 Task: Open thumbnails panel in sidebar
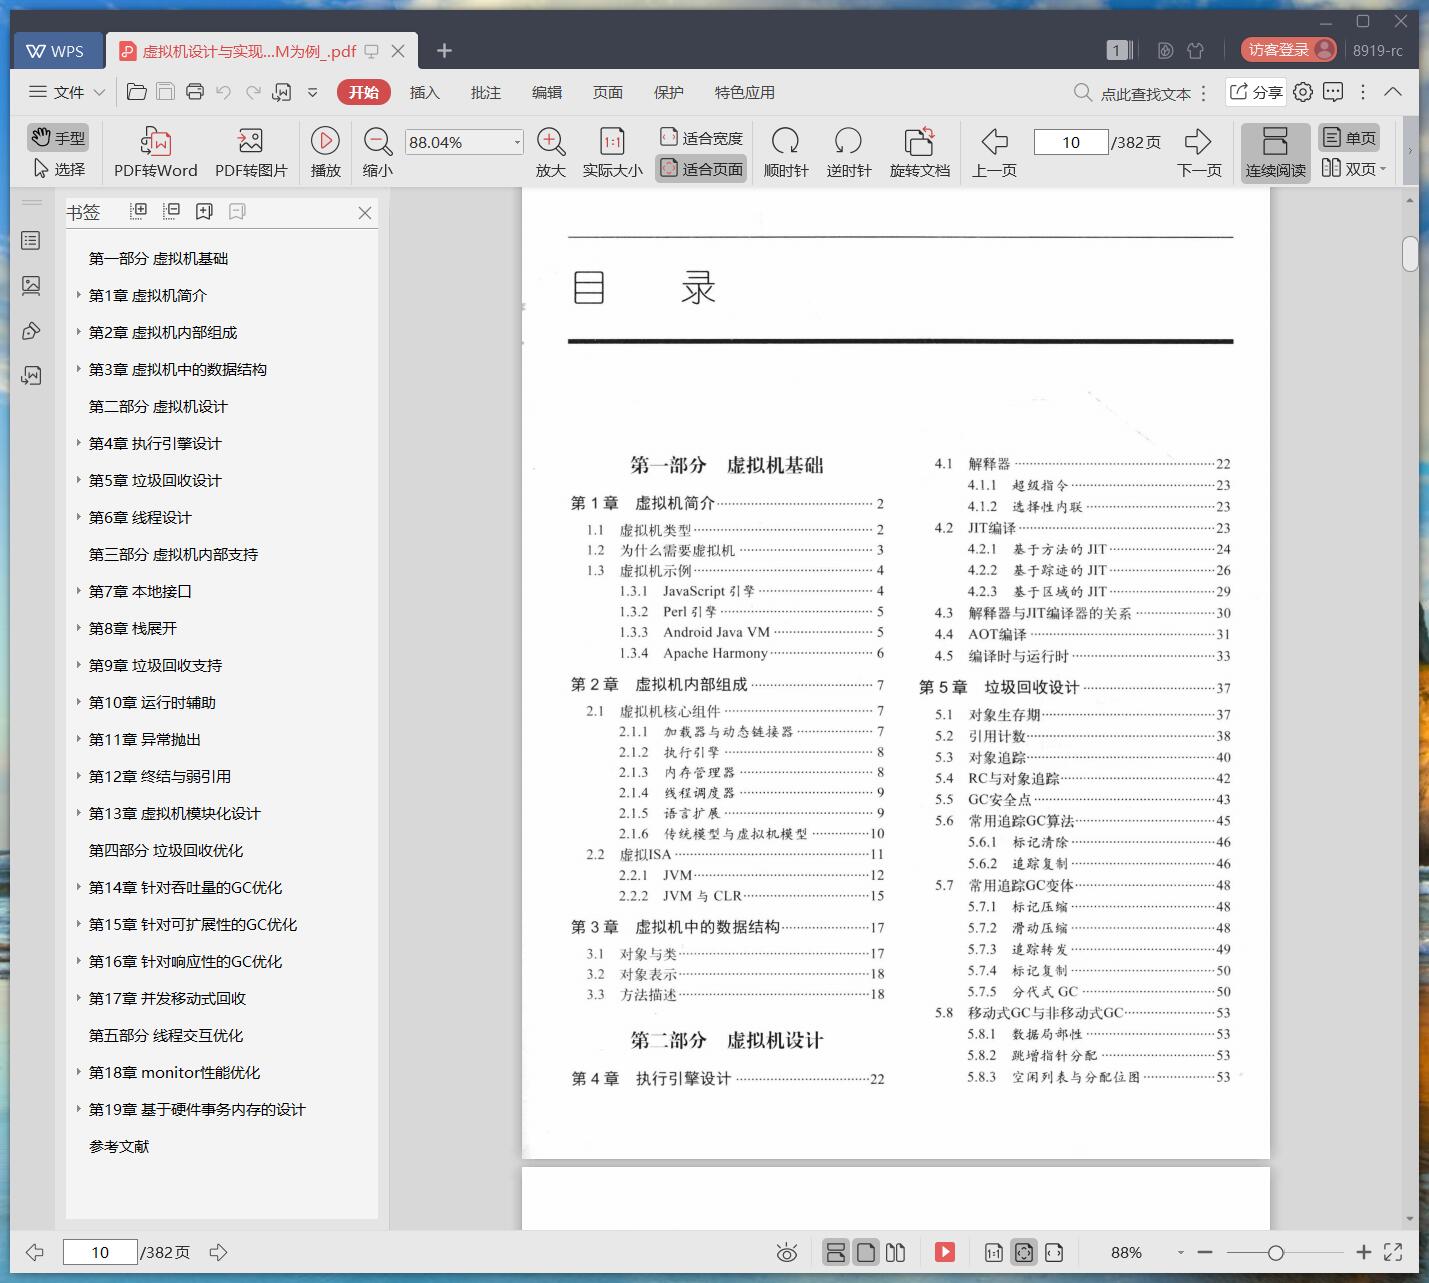(x=31, y=286)
